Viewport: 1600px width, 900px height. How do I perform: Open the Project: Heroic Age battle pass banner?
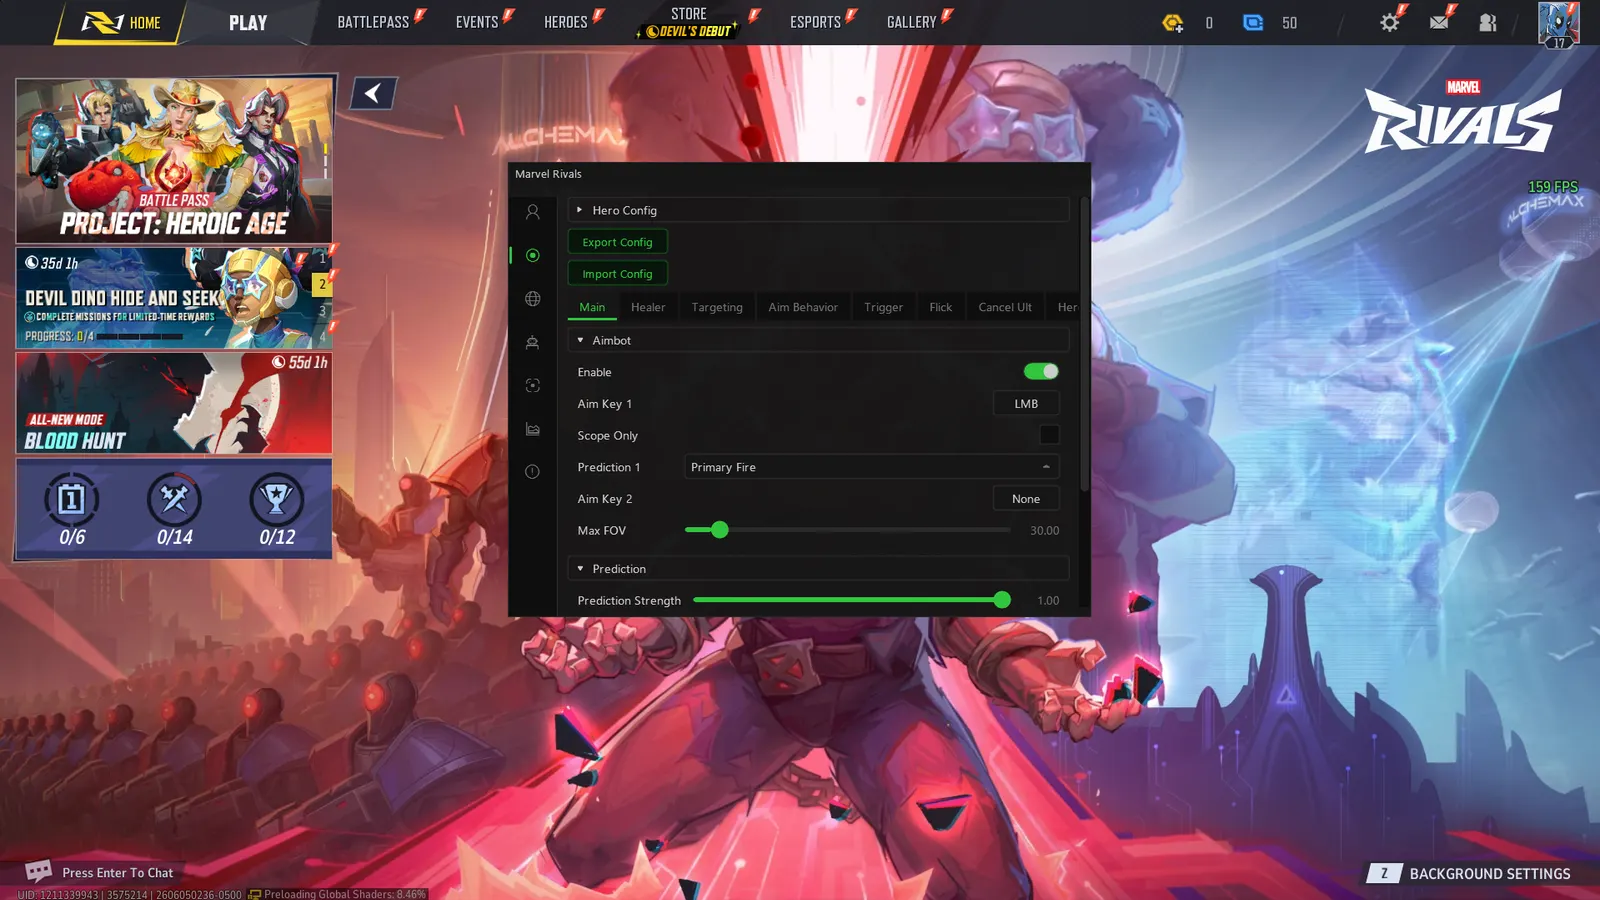click(174, 160)
